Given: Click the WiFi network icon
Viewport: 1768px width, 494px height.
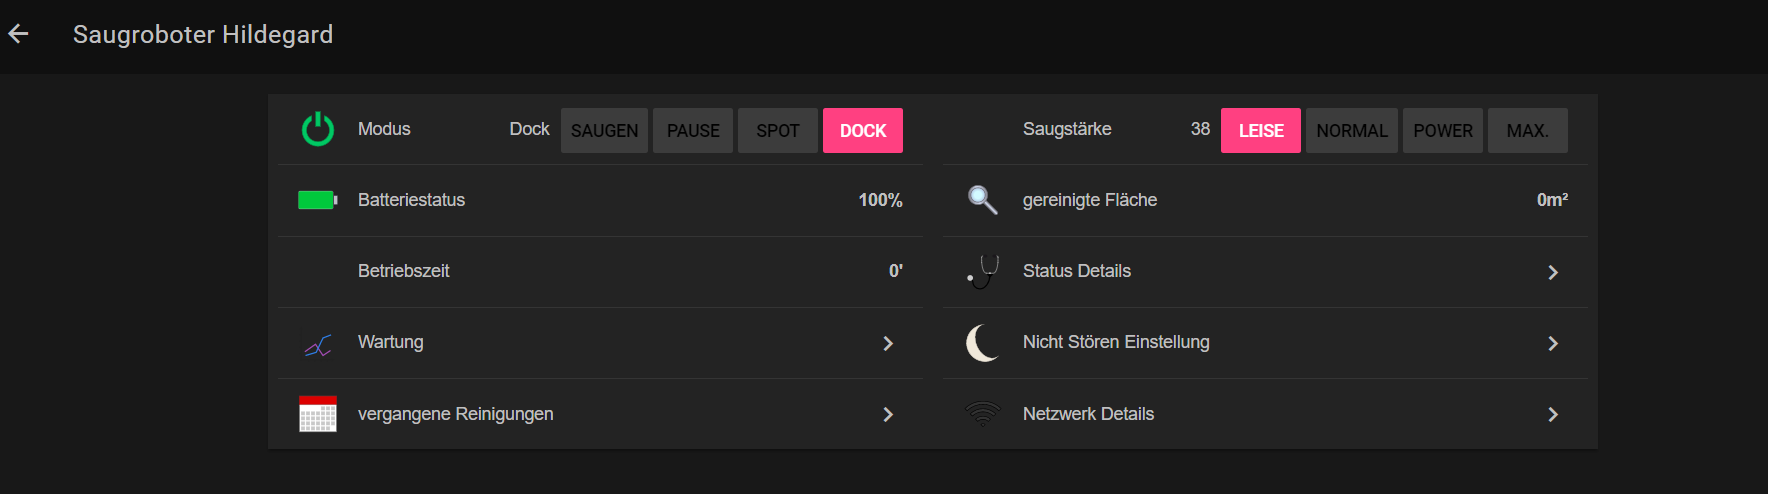Looking at the screenshot, I should pos(982,413).
